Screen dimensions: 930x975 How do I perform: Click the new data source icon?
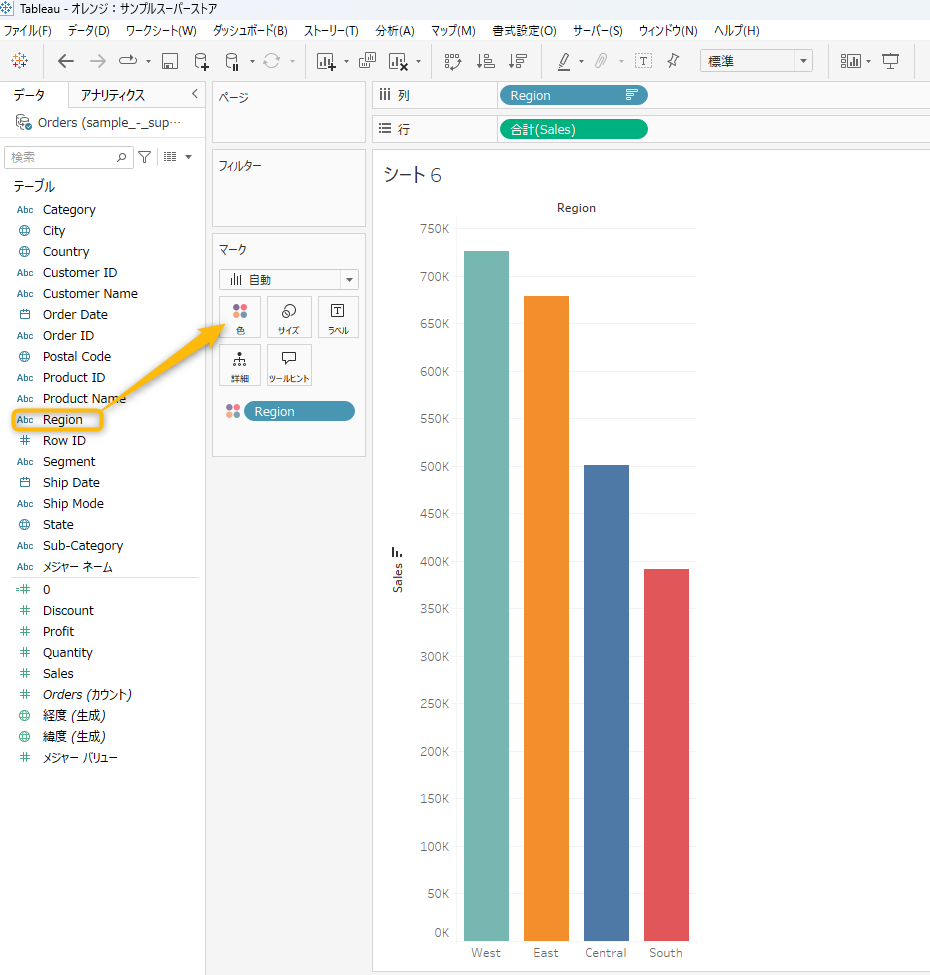[x=201, y=61]
